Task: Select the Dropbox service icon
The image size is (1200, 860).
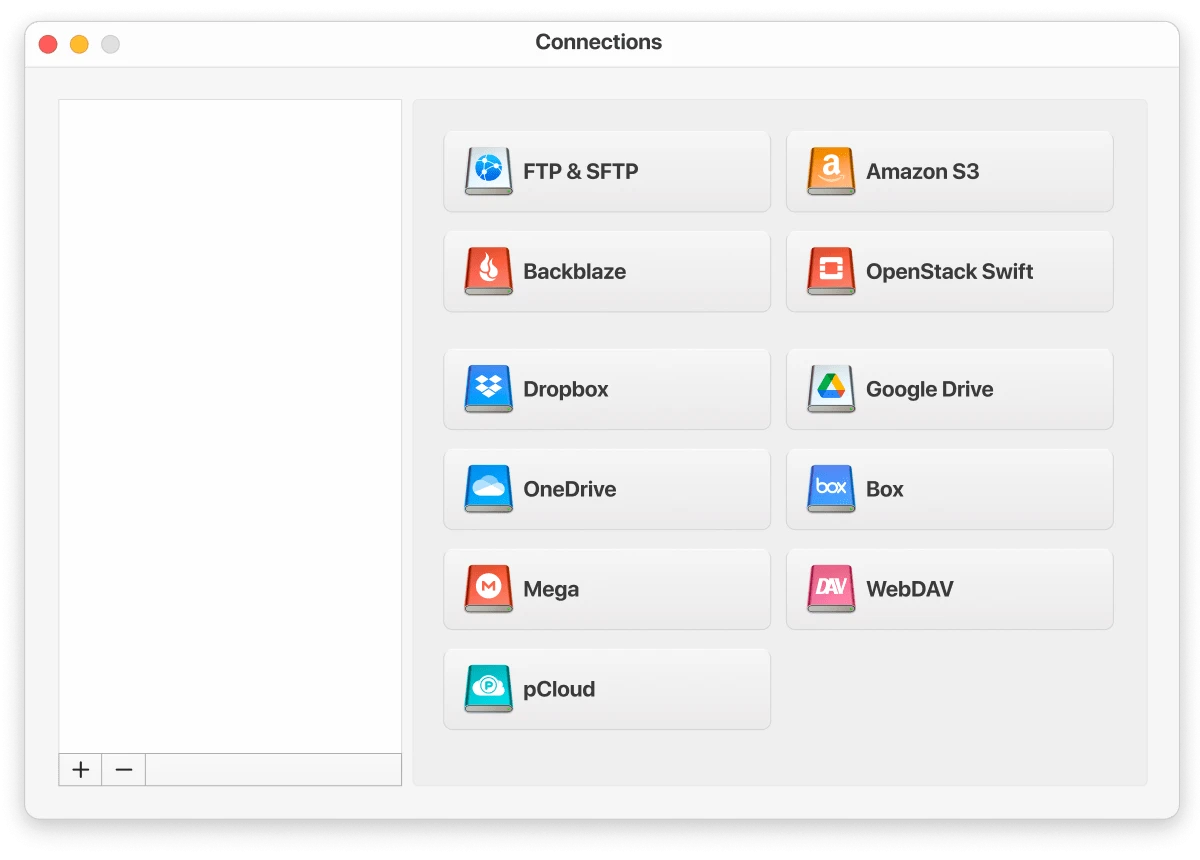Action: (x=487, y=389)
